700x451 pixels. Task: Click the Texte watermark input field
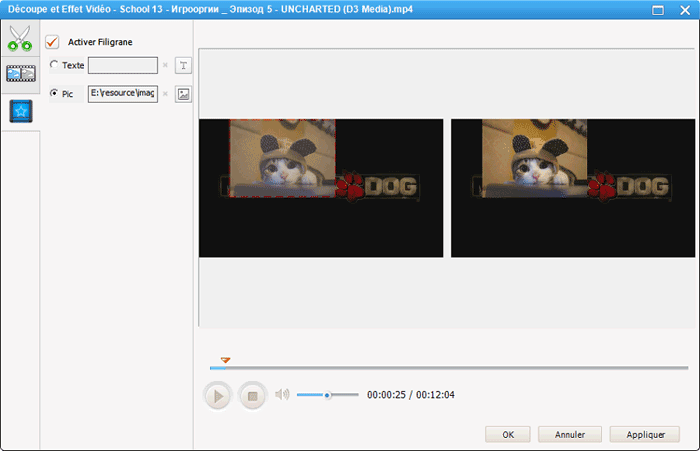coord(123,65)
